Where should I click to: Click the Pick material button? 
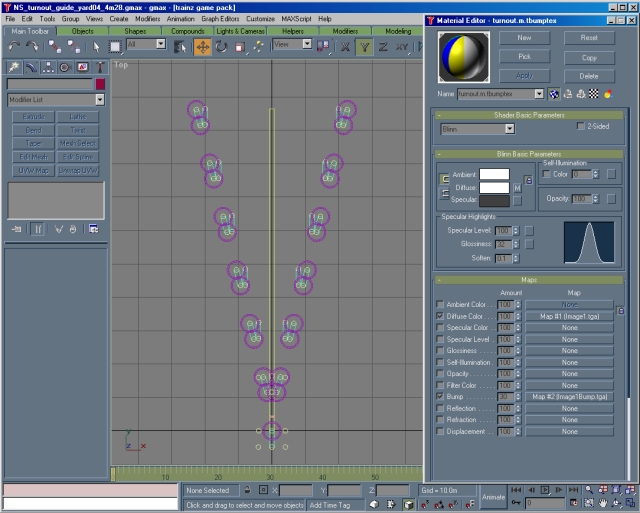tap(524, 57)
